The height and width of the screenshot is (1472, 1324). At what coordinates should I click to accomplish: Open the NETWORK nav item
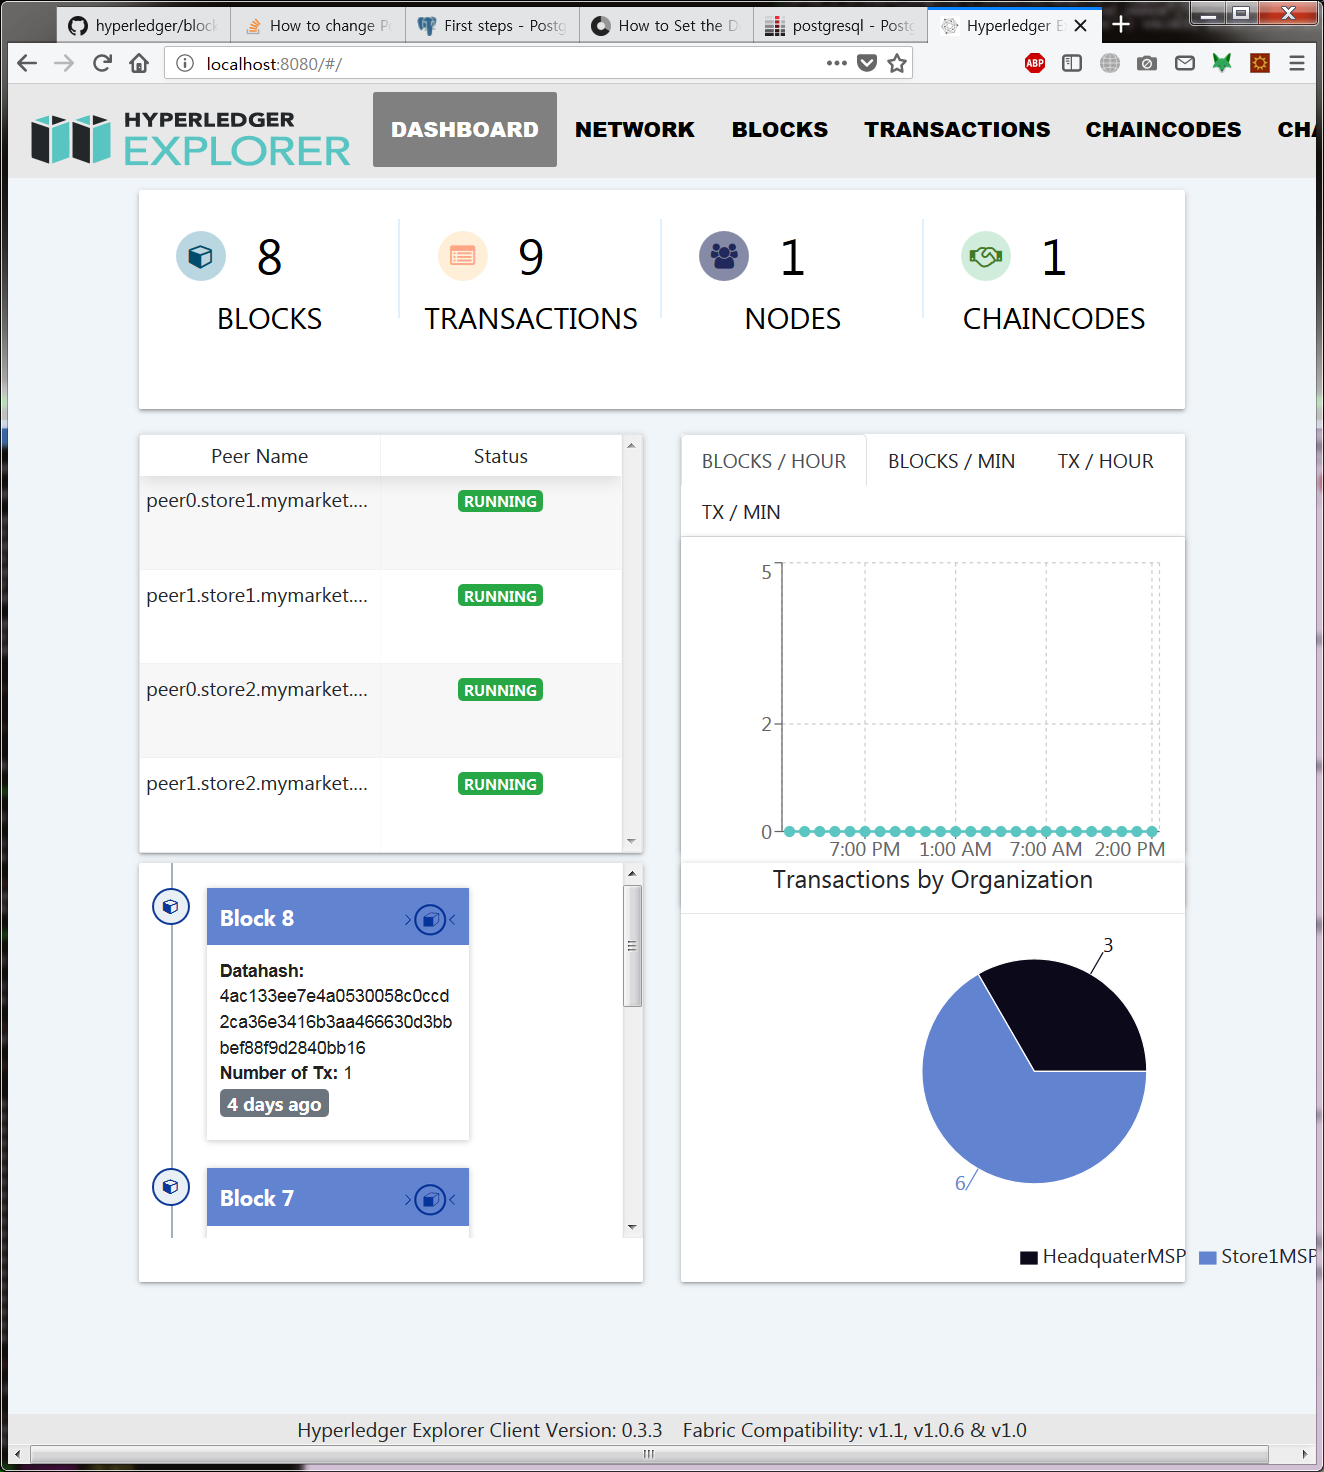point(635,130)
